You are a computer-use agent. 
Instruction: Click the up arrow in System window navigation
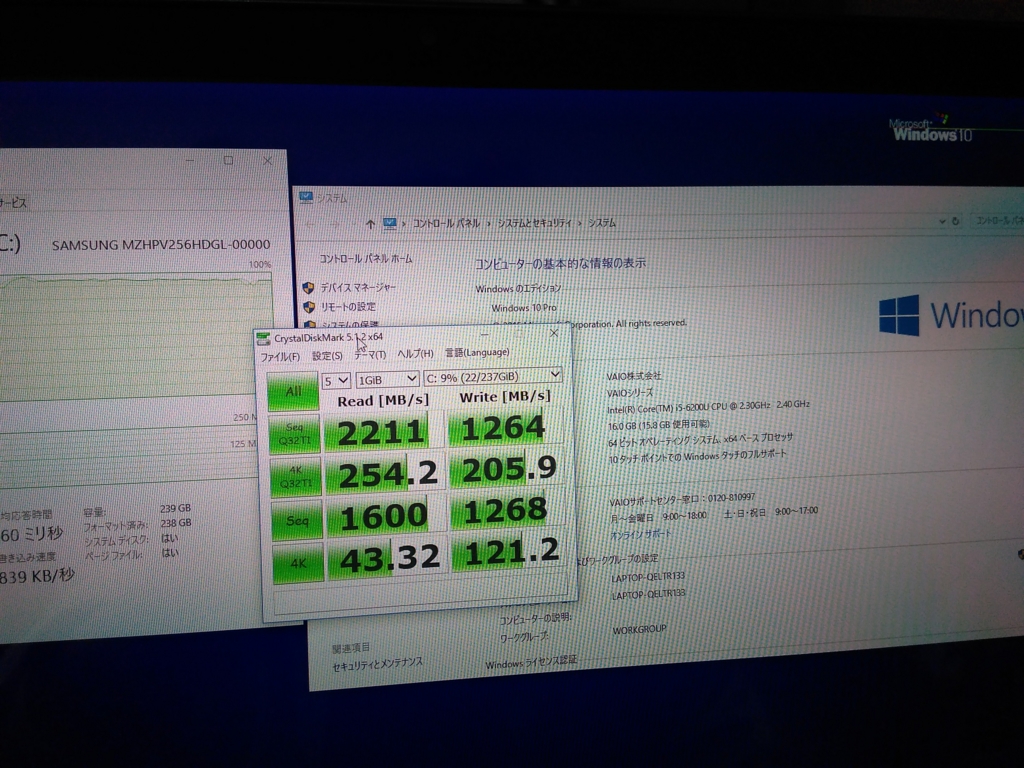[x=370, y=225]
